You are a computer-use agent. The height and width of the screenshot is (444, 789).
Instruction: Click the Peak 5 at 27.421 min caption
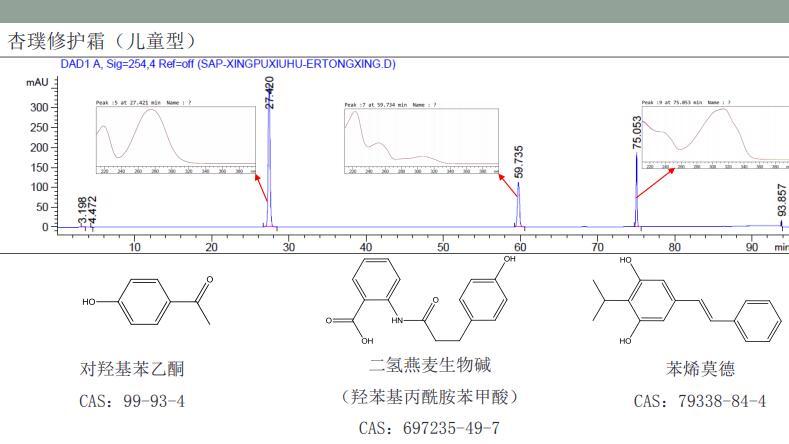(144, 103)
